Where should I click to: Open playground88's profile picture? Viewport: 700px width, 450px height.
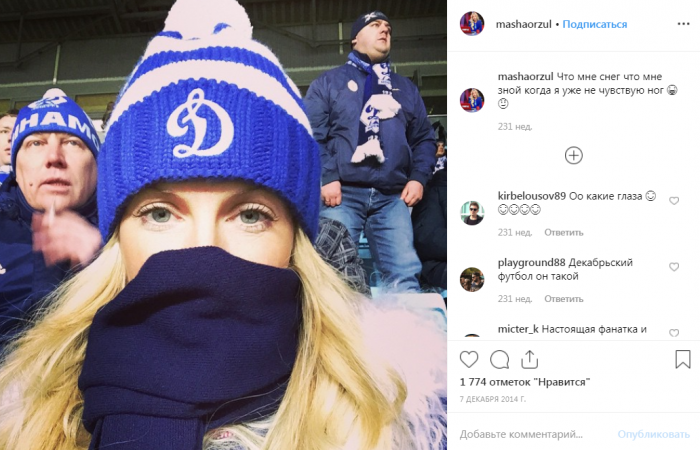(x=472, y=279)
